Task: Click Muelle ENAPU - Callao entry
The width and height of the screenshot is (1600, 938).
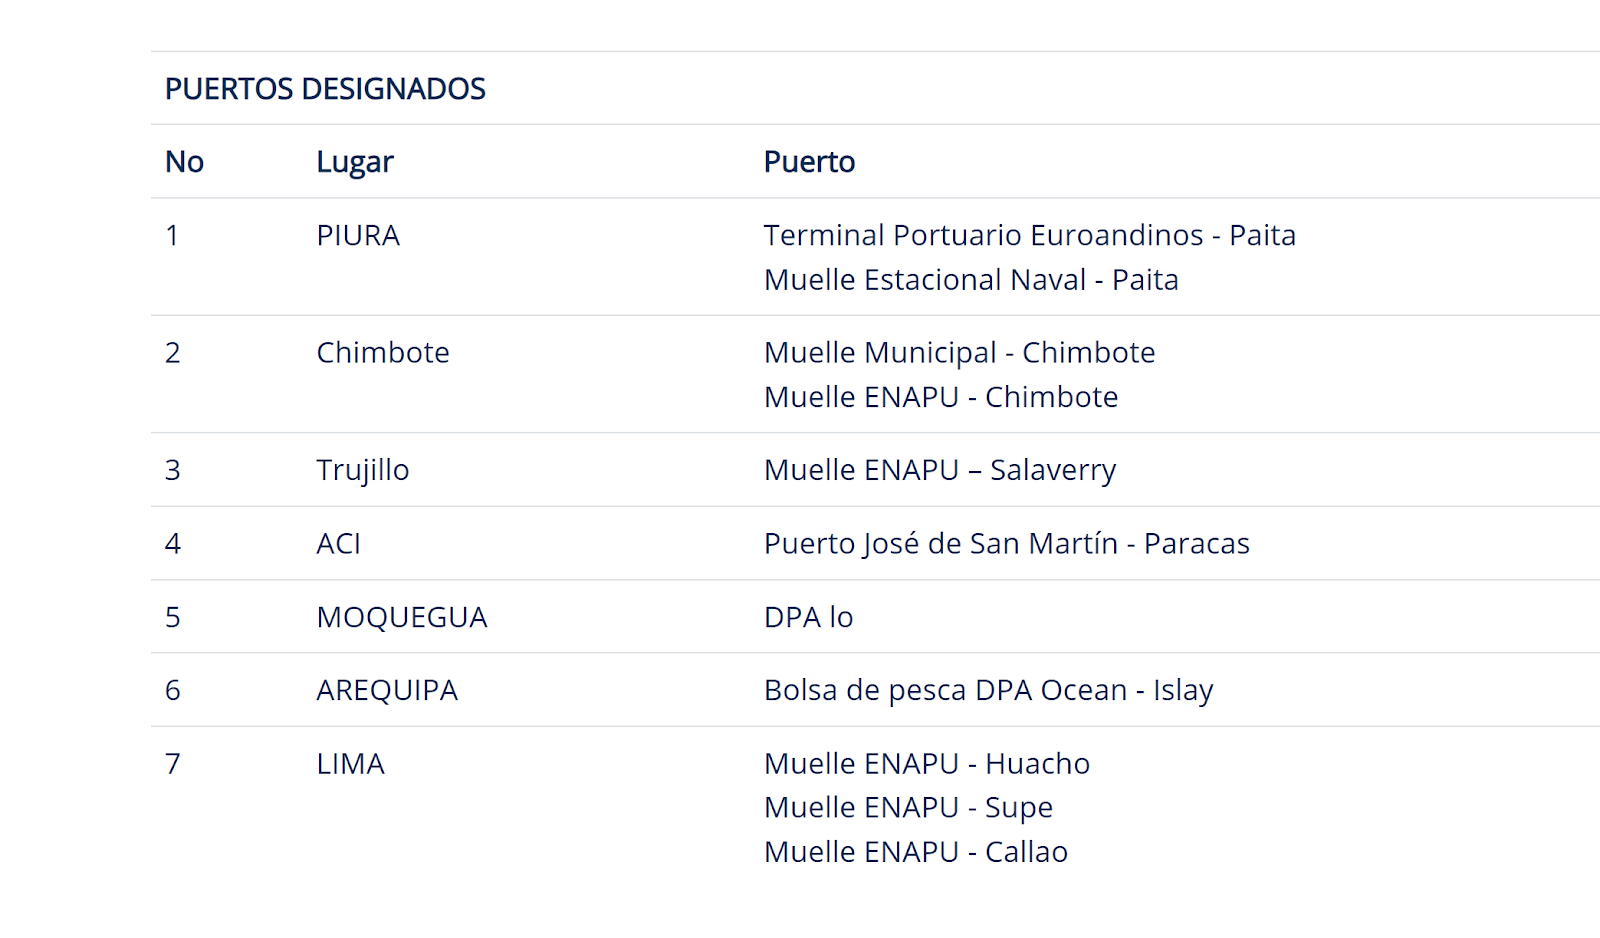Action: pyautogui.click(x=916, y=852)
